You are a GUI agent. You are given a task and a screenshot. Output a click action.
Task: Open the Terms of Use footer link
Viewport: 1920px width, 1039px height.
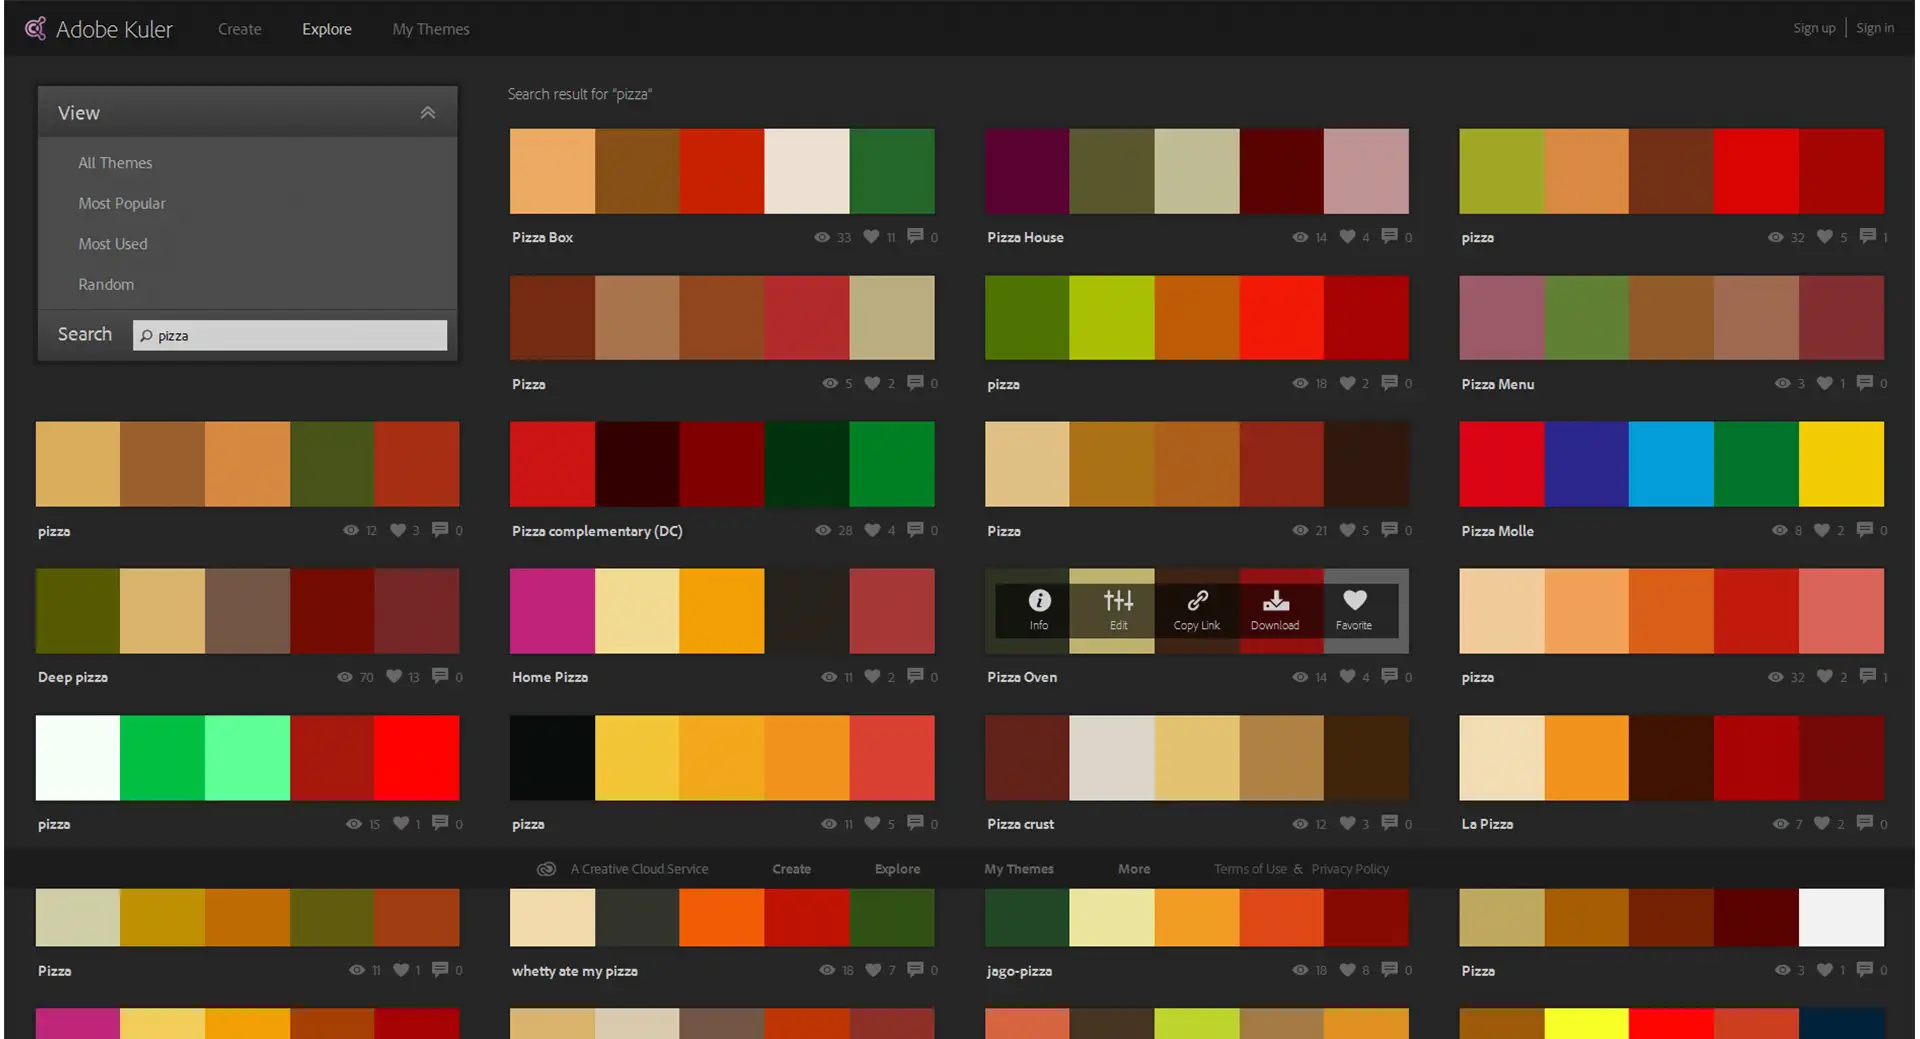pos(1250,869)
